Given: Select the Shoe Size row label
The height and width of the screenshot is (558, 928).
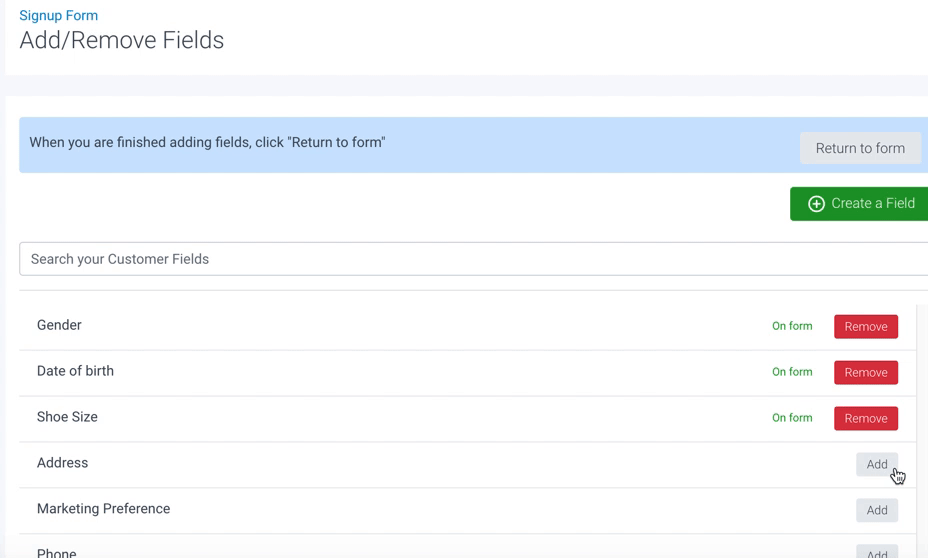Looking at the screenshot, I should (x=67, y=417).
